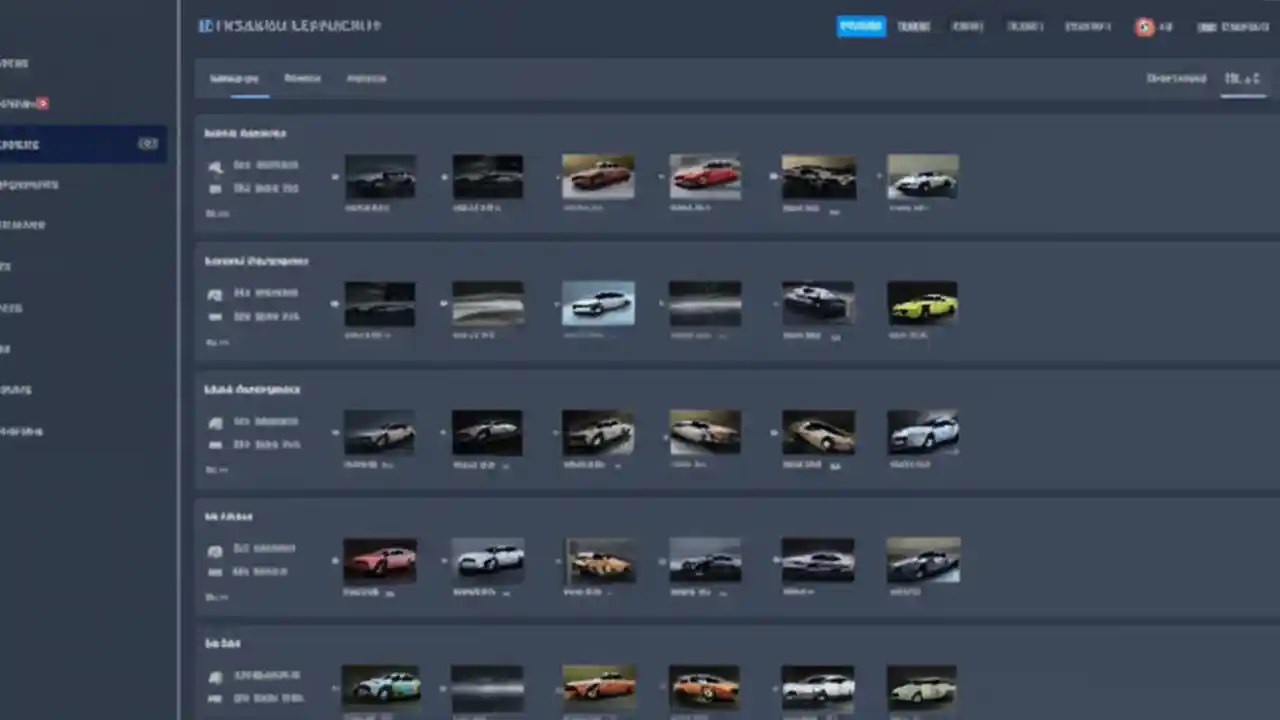Screen dimensions: 1280x720
Task: Click the blue highlighted navigation button
Action: pos(861,27)
